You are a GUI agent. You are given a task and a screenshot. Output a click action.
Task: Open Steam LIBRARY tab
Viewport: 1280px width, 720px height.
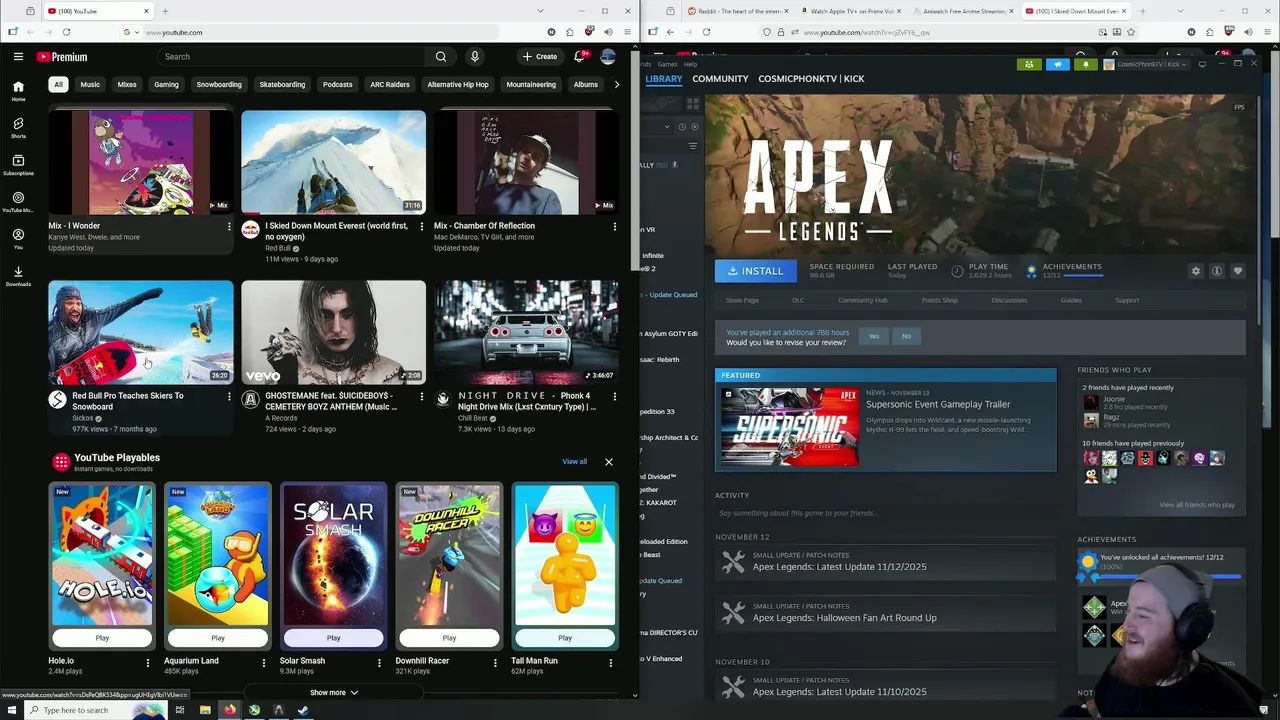(663, 79)
